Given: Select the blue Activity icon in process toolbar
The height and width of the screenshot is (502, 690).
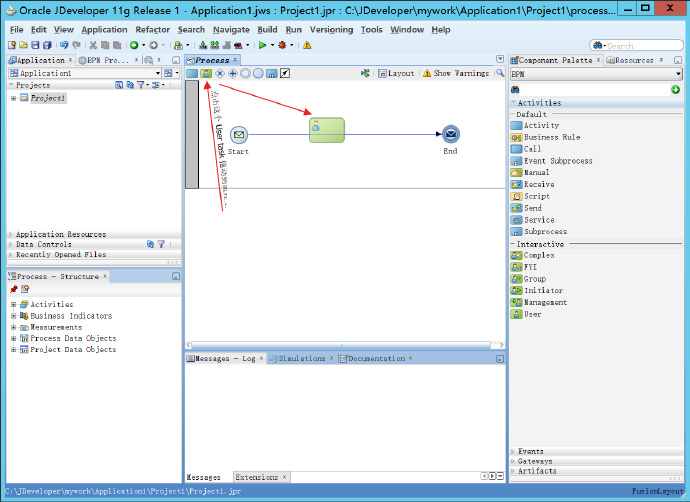Looking at the screenshot, I should tap(192, 73).
